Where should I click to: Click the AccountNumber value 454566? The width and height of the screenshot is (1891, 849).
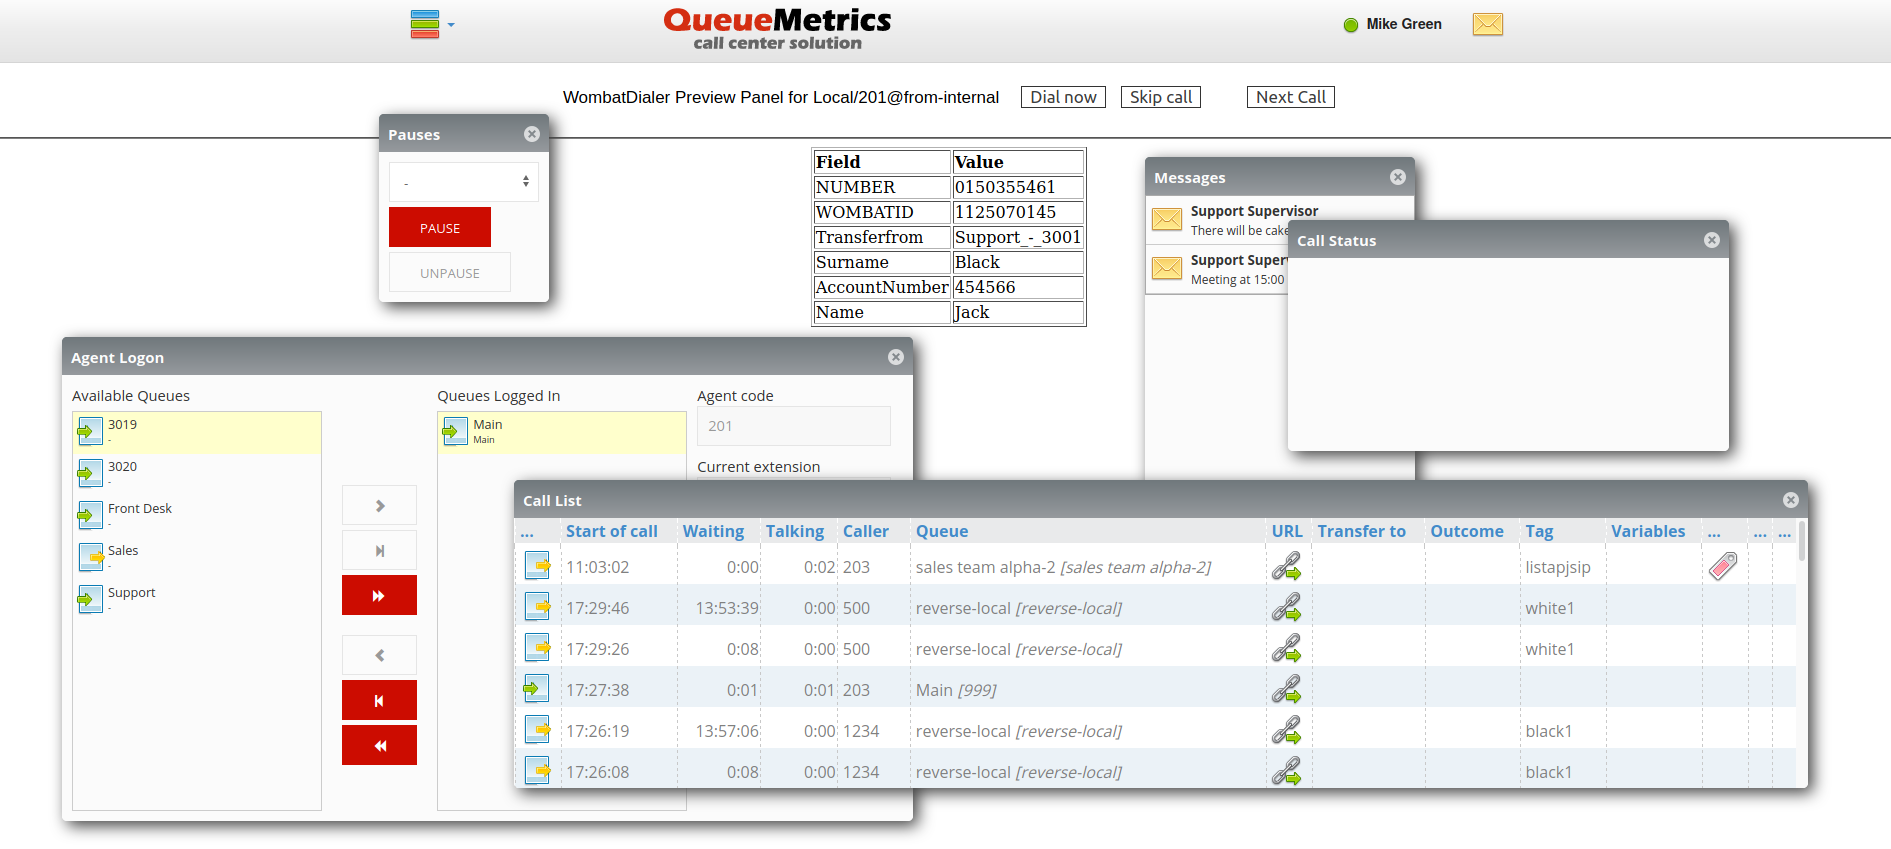pyautogui.click(x=1018, y=287)
